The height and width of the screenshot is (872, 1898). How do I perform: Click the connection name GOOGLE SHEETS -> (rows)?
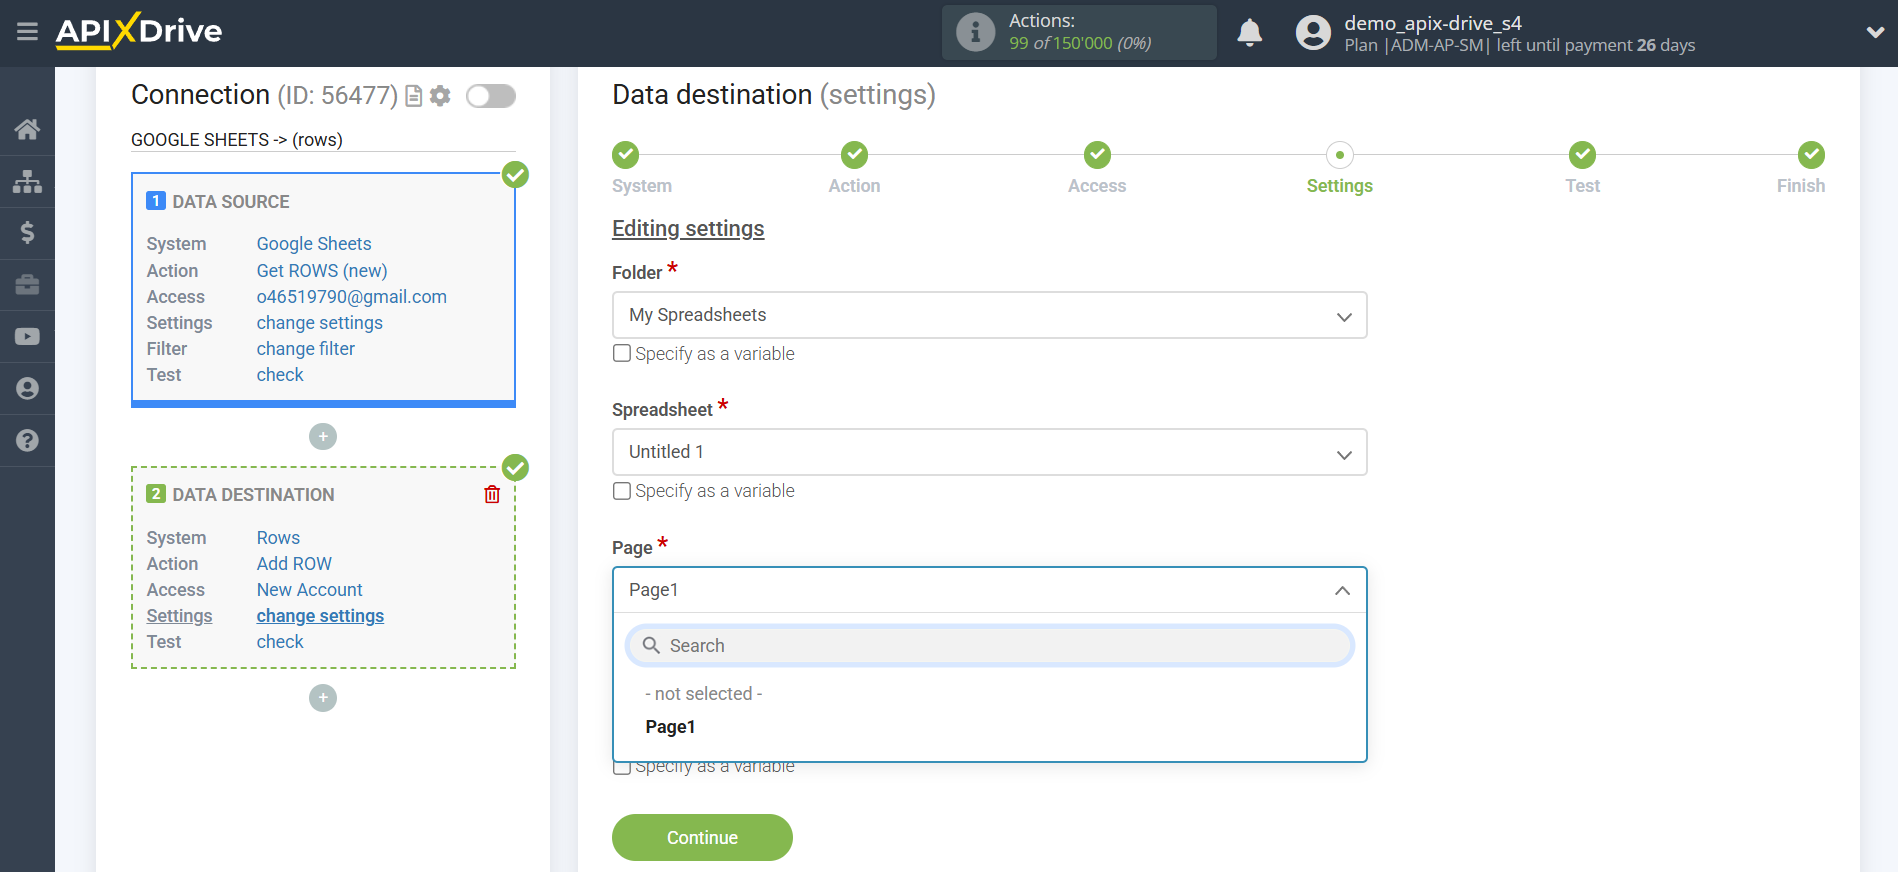(237, 140)
